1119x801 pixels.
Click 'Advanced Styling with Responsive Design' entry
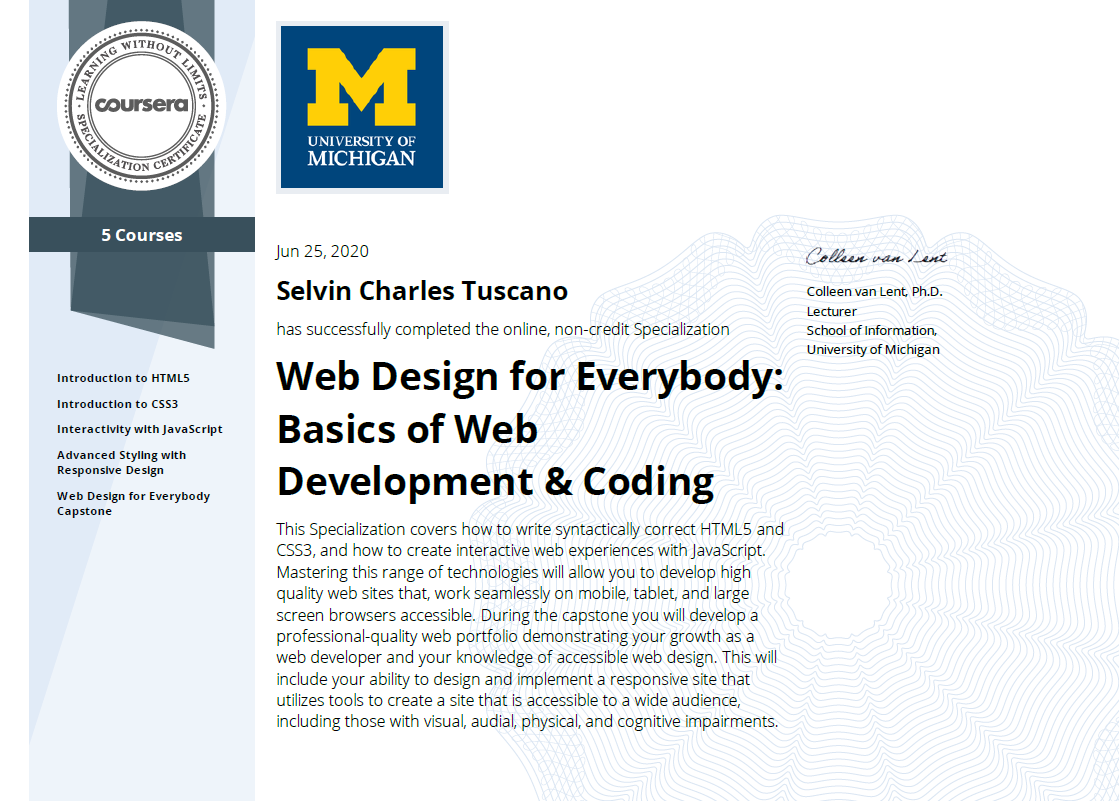point(121,463)
